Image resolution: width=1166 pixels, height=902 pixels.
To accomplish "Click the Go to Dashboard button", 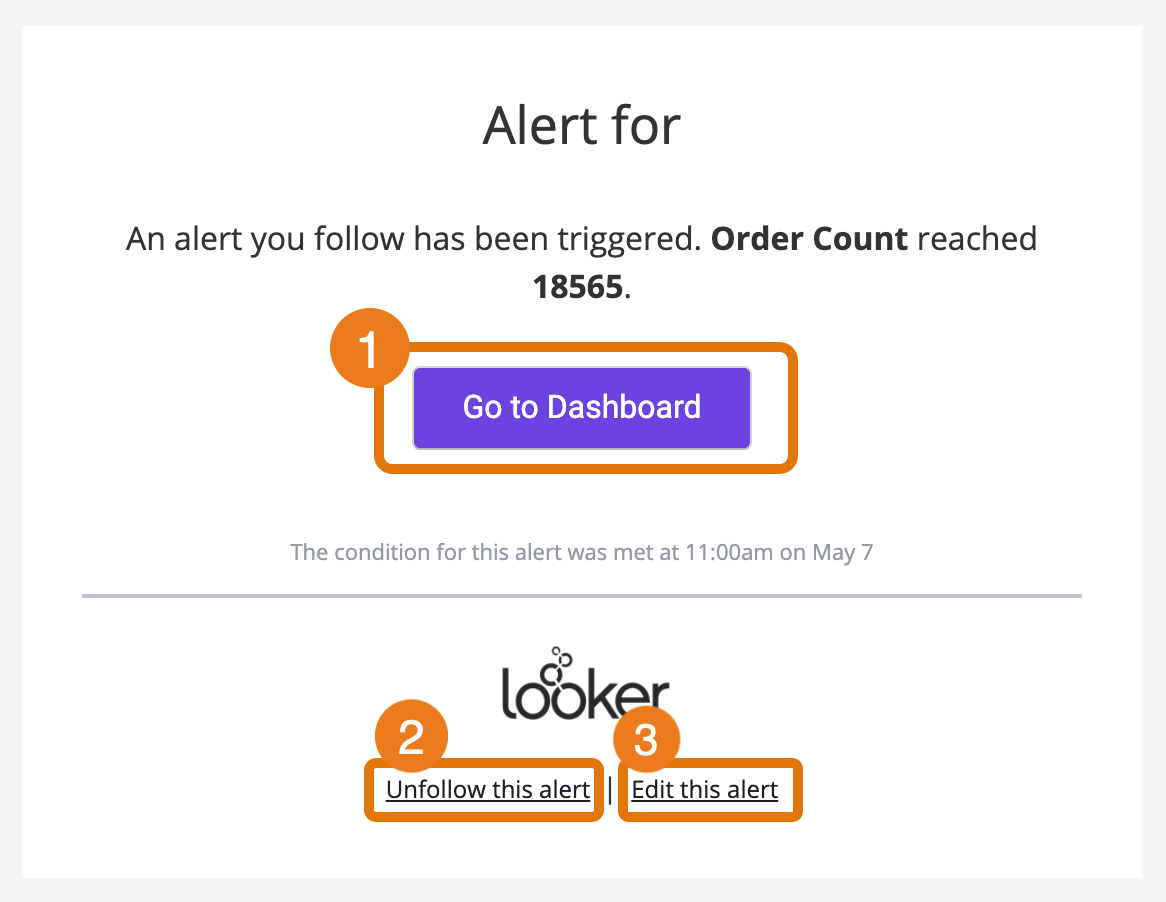I will (x=581, y=407).
